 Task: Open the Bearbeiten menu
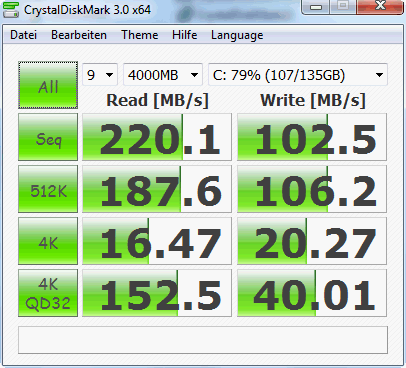[79, 35]
